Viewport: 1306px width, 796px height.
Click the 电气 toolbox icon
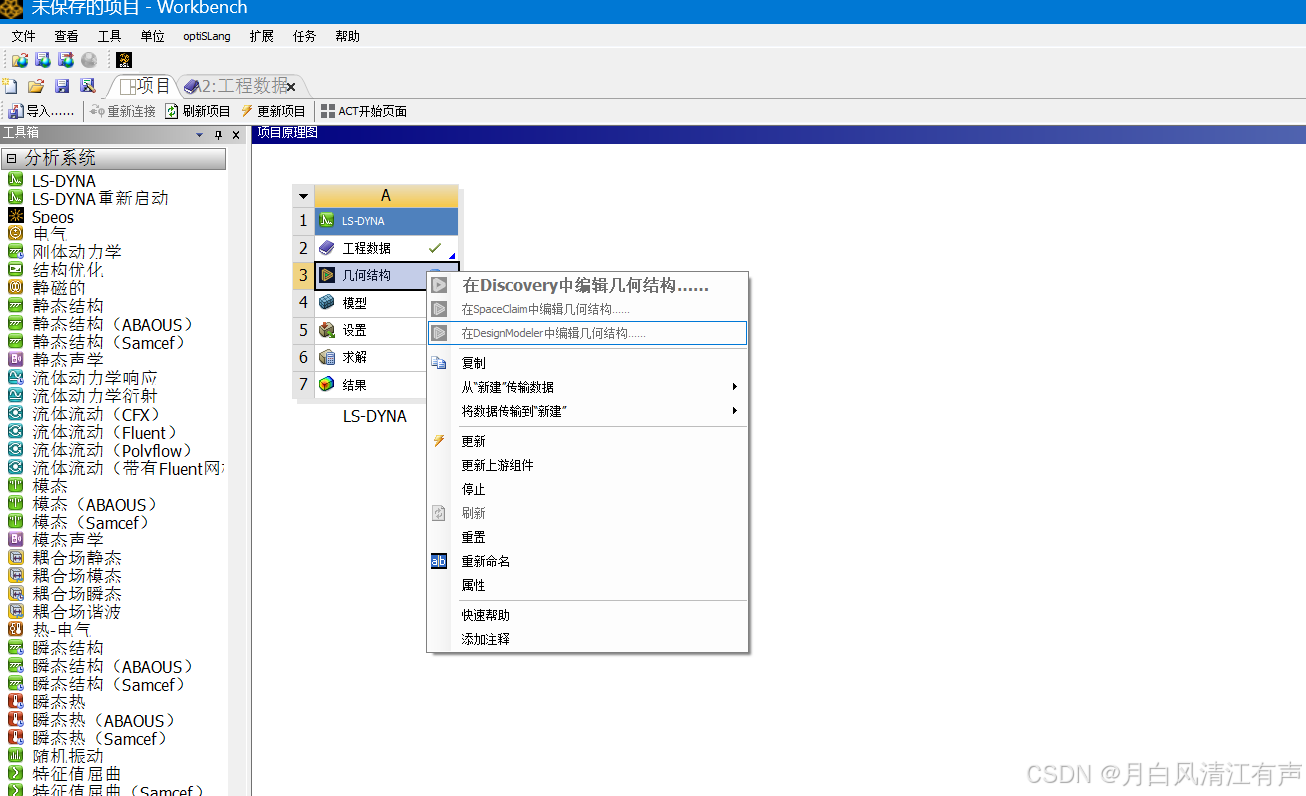pyautogui.click(x=15, y=234)
